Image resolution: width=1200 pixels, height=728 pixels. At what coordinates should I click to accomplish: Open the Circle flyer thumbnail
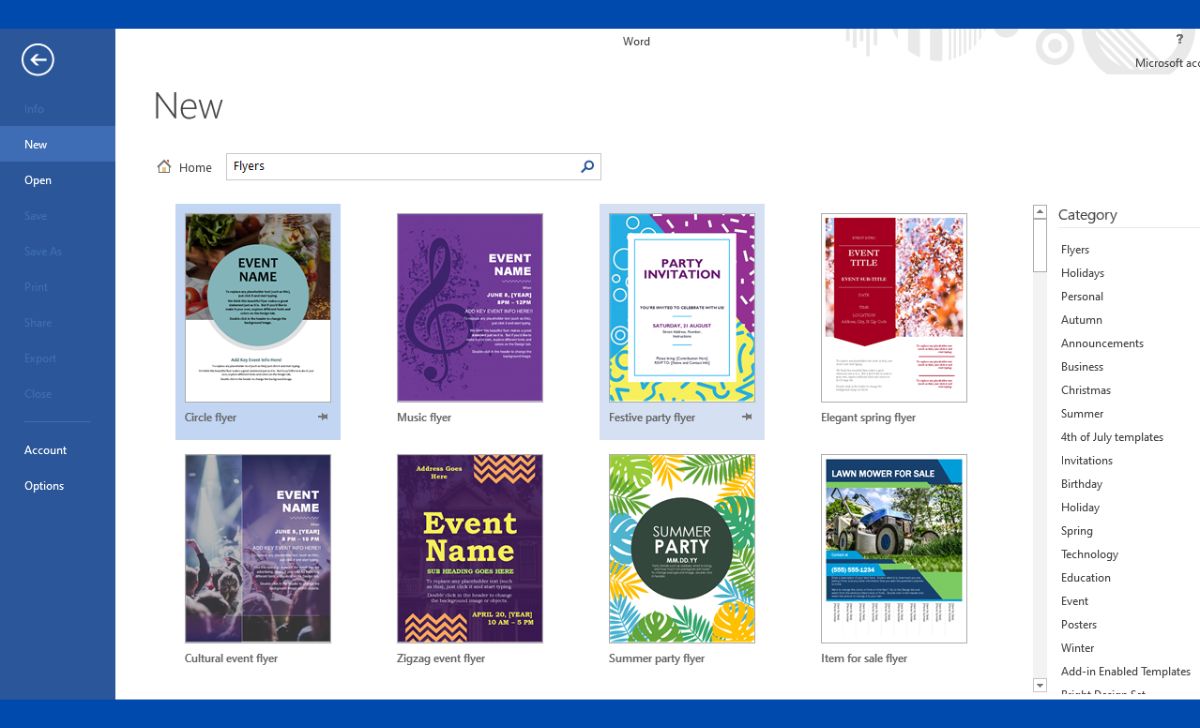point(258,308)
